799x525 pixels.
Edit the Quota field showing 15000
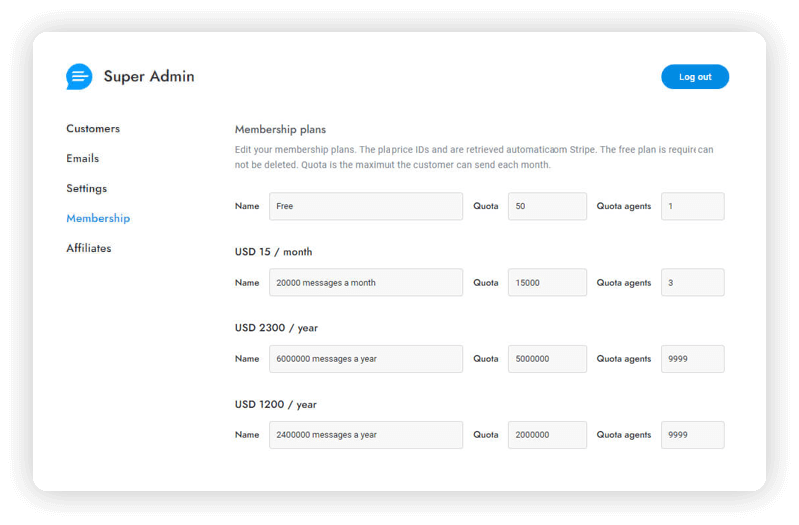click(547, 283)
